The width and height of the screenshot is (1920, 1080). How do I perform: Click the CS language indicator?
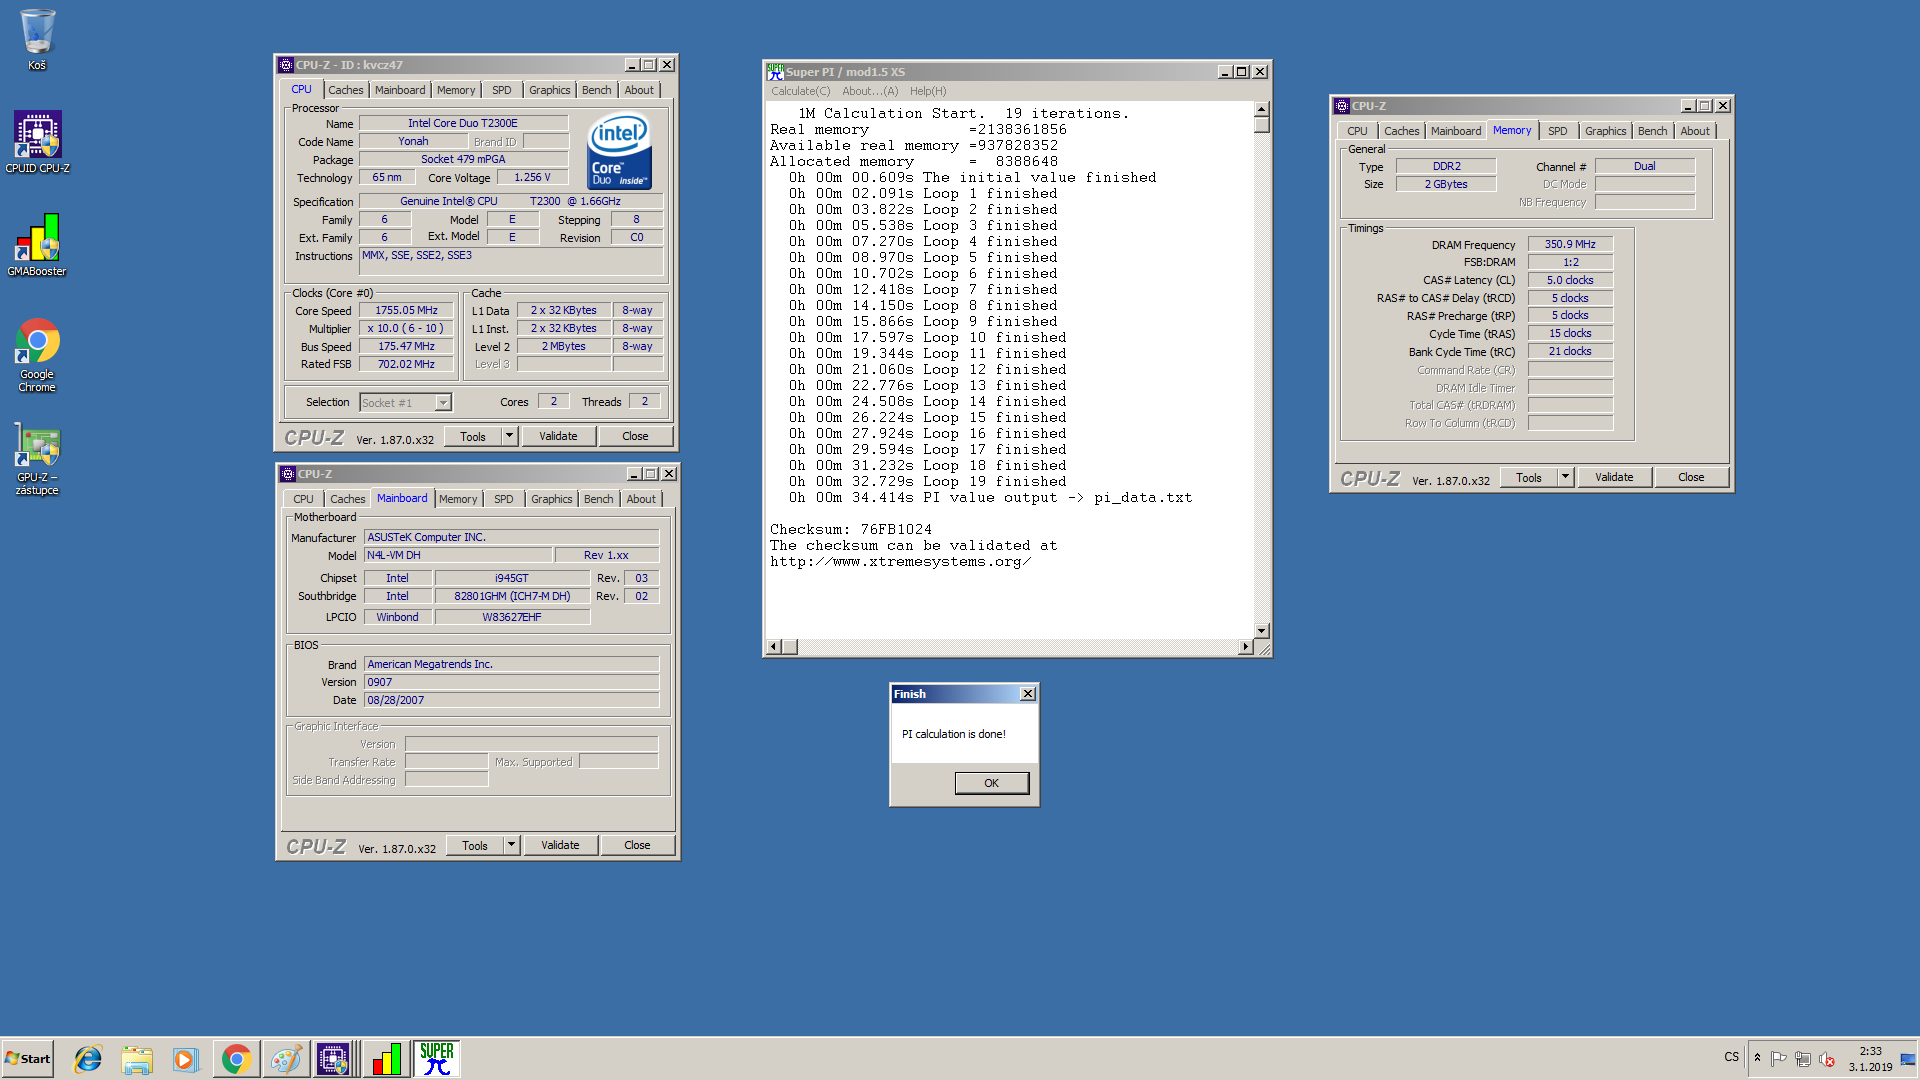pyautogui.click(x=1731, y=1057)
